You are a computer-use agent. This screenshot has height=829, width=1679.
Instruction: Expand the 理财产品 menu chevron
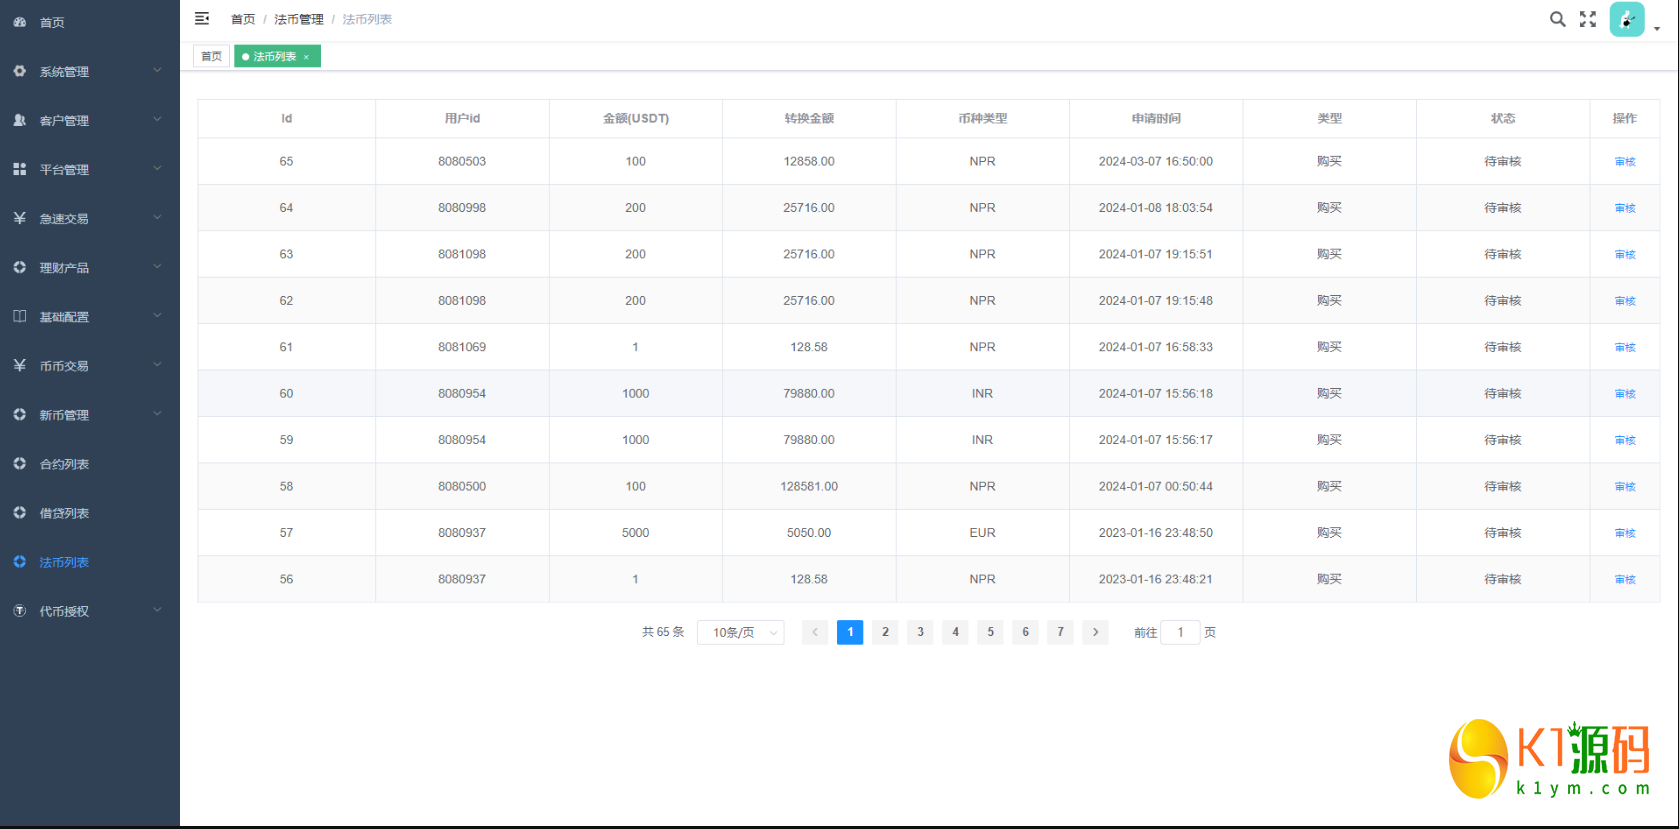coord(157,266)
